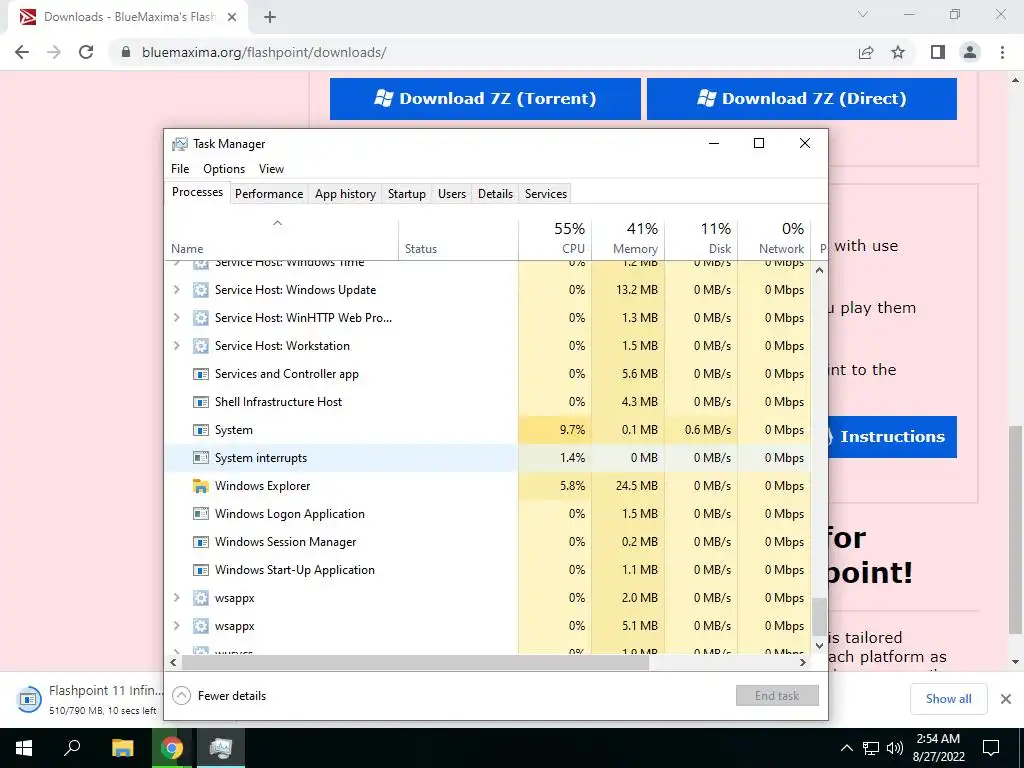Open Windows Start menu
Viewport: 1024px width, 768px height.
[x=24, y=748]
